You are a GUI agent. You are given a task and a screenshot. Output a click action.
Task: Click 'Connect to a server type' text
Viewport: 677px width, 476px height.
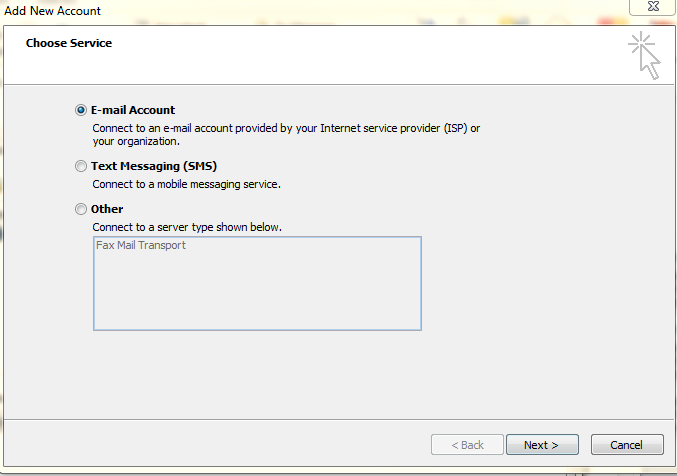coord(187,227)
